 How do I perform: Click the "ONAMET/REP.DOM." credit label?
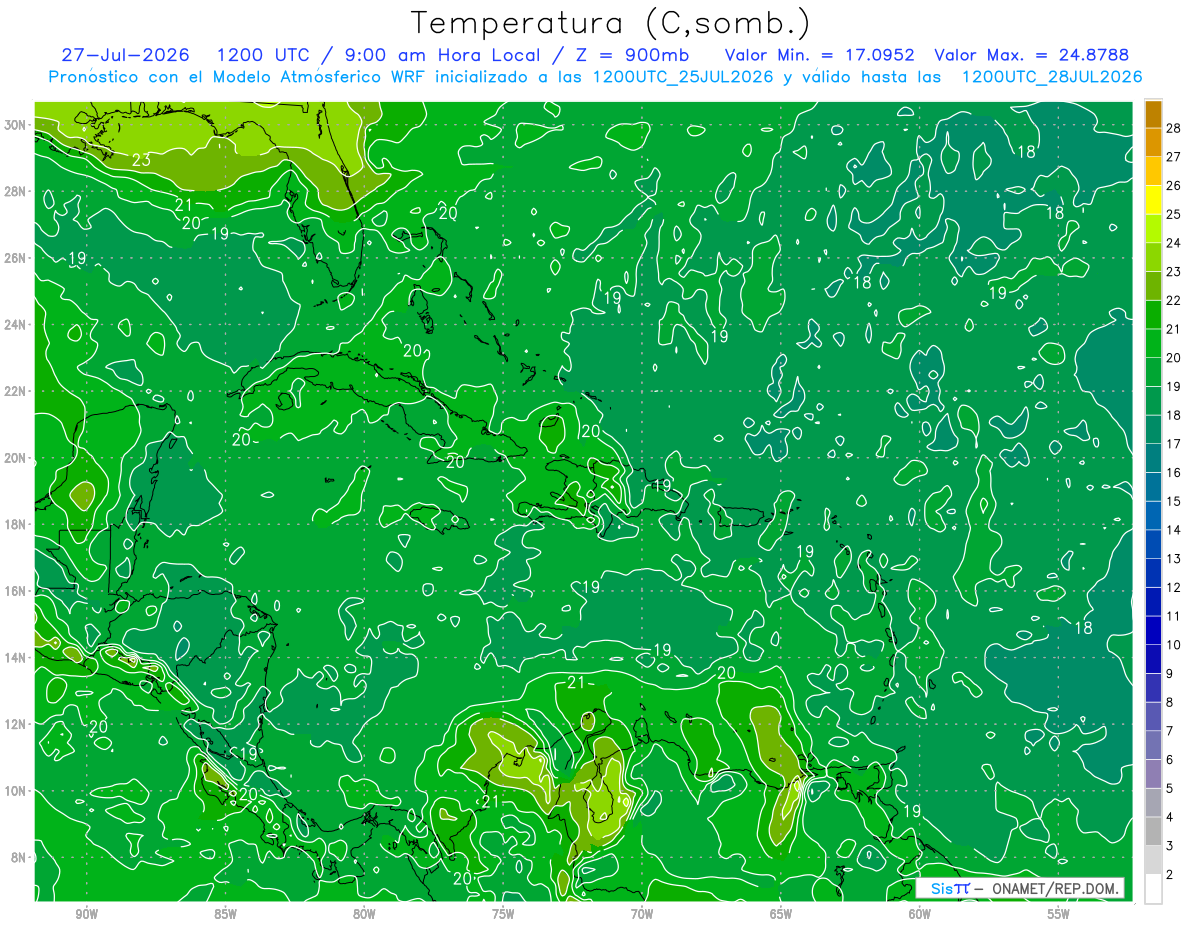point(1054,888)
